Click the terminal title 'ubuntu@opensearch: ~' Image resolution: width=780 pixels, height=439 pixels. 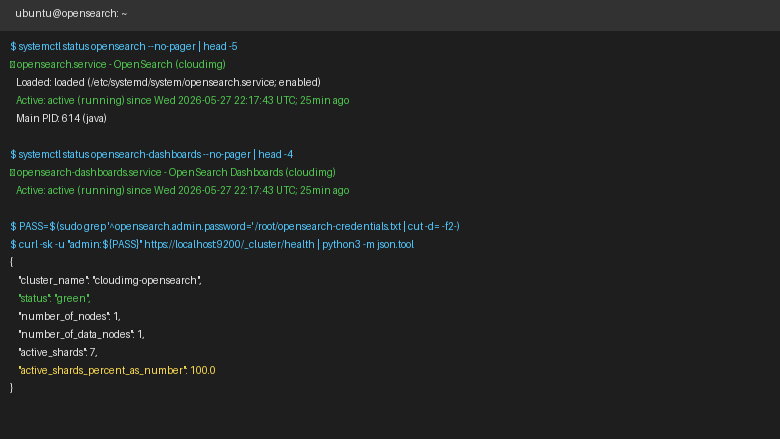click(x=71, y=13)
